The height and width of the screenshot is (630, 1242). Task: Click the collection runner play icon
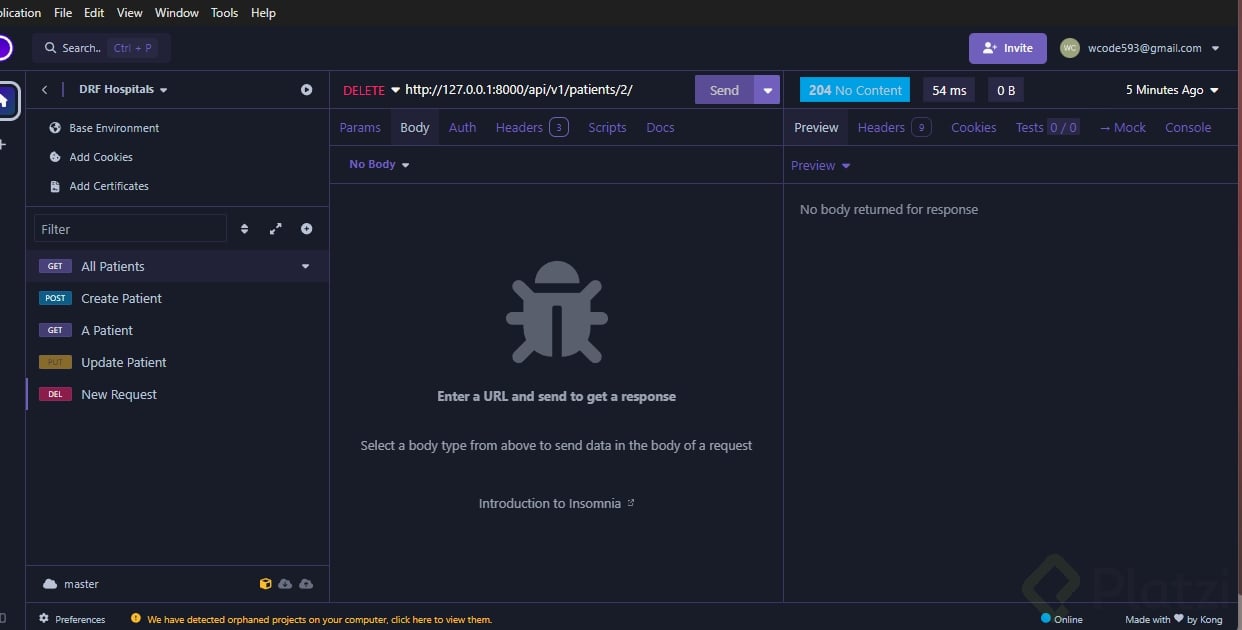[x=307, y=90]
